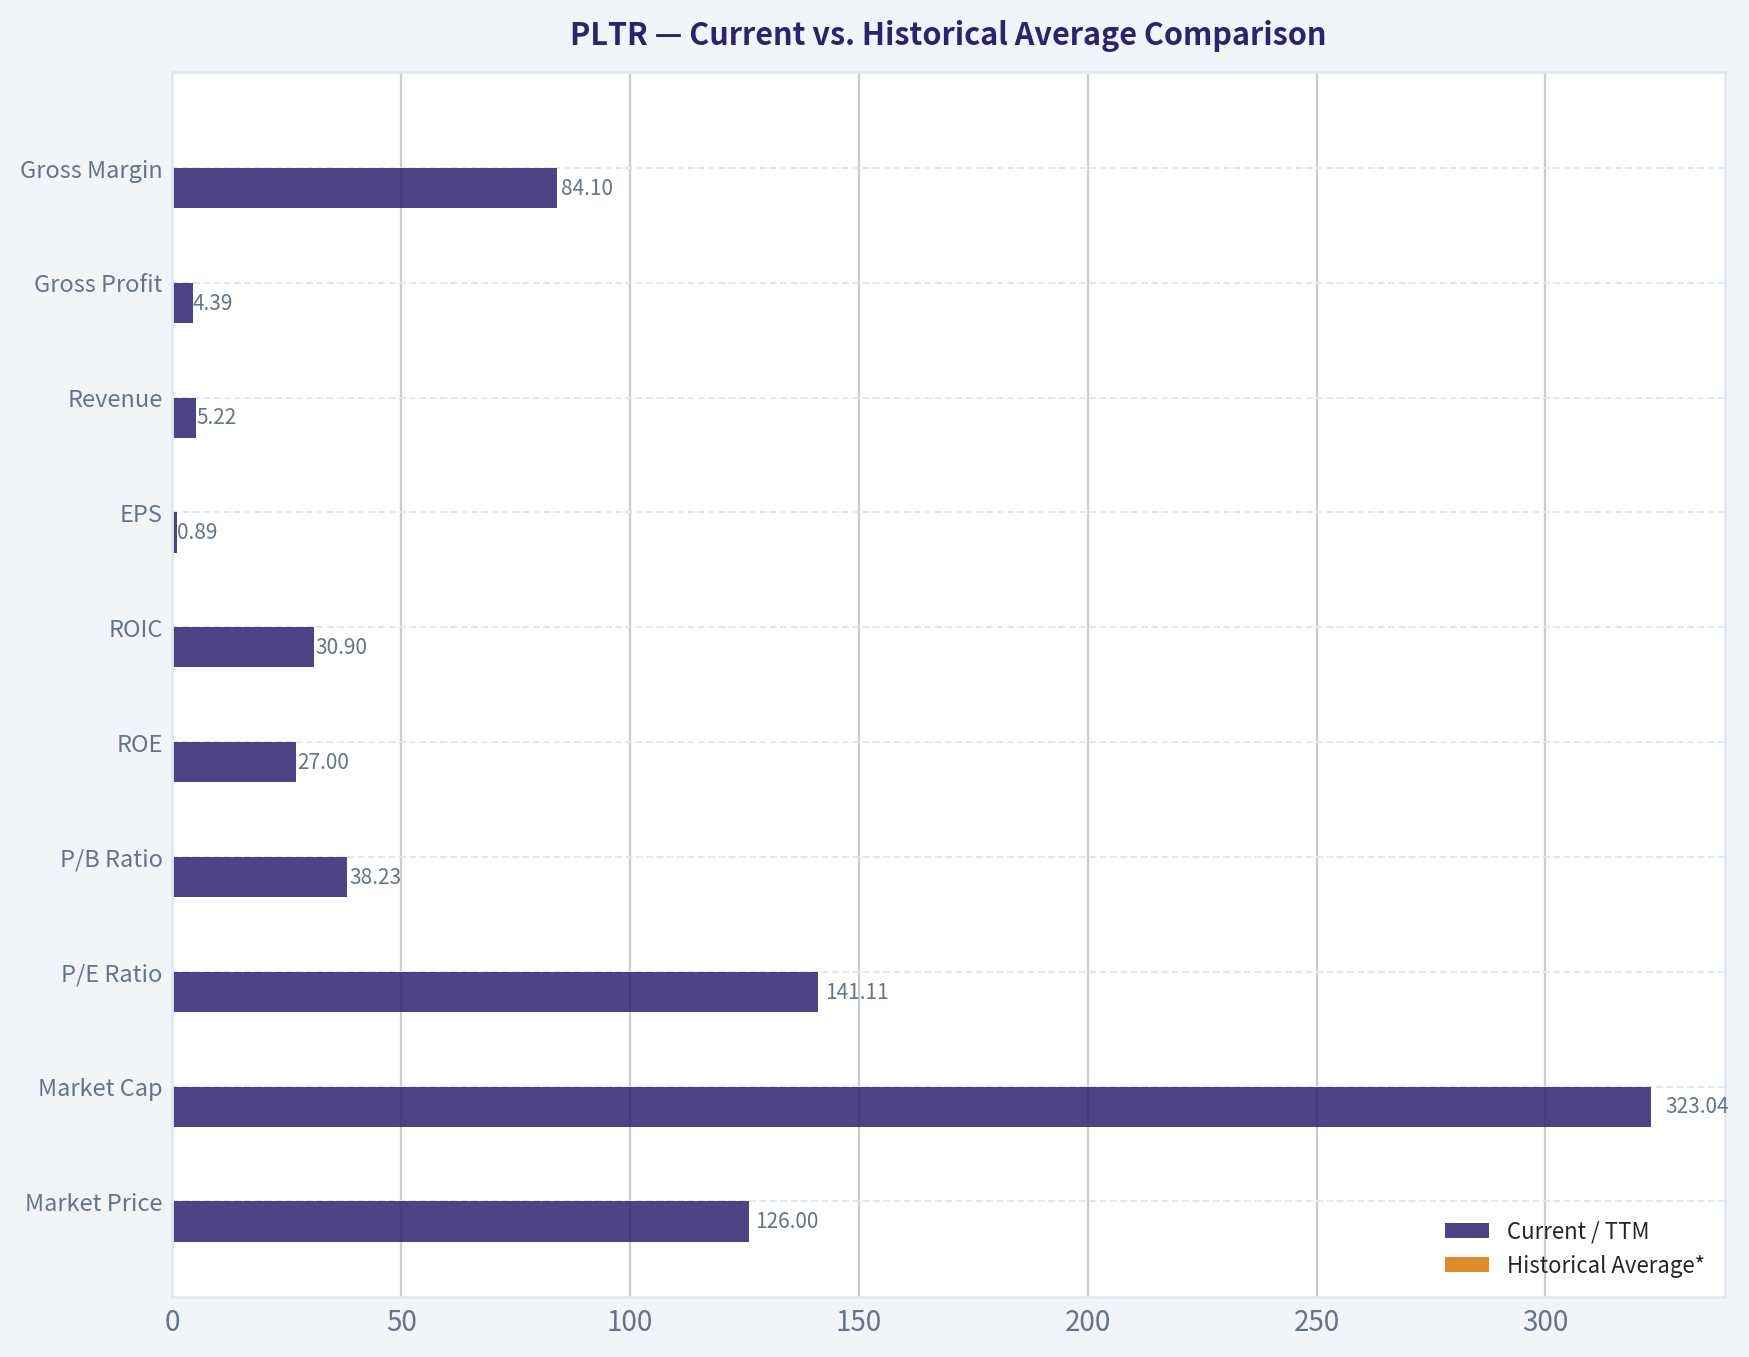The image size is (1749, 1357).
Task: Click the Market Cap bar
Action: point(912,1107)
